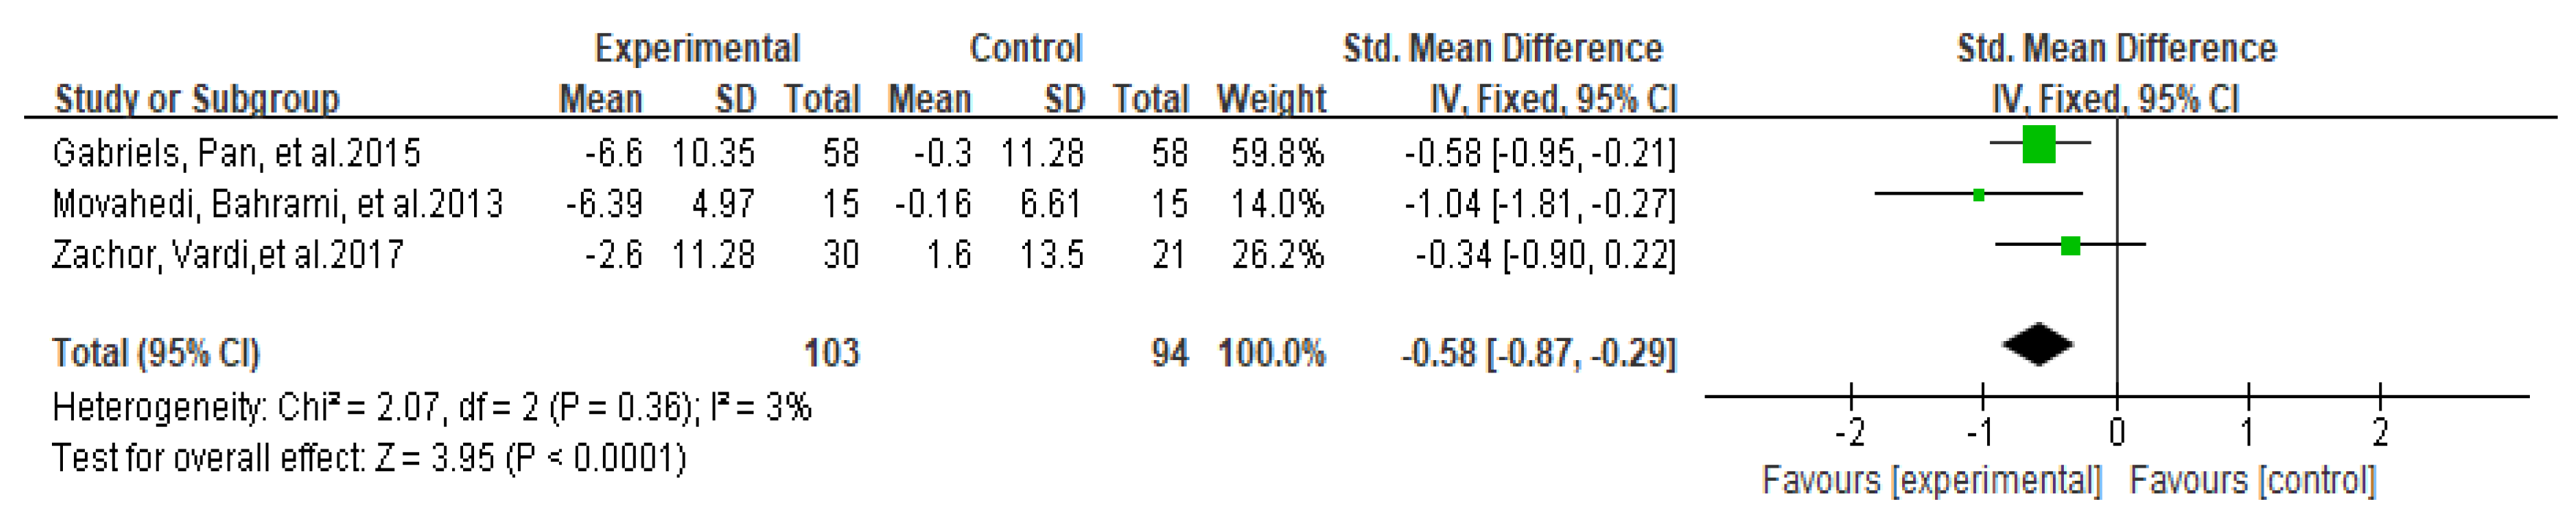Click the 59.8% weight value
Image resolution: width=2576 pixels, height=524 pixels.
tap(1277, 153)
